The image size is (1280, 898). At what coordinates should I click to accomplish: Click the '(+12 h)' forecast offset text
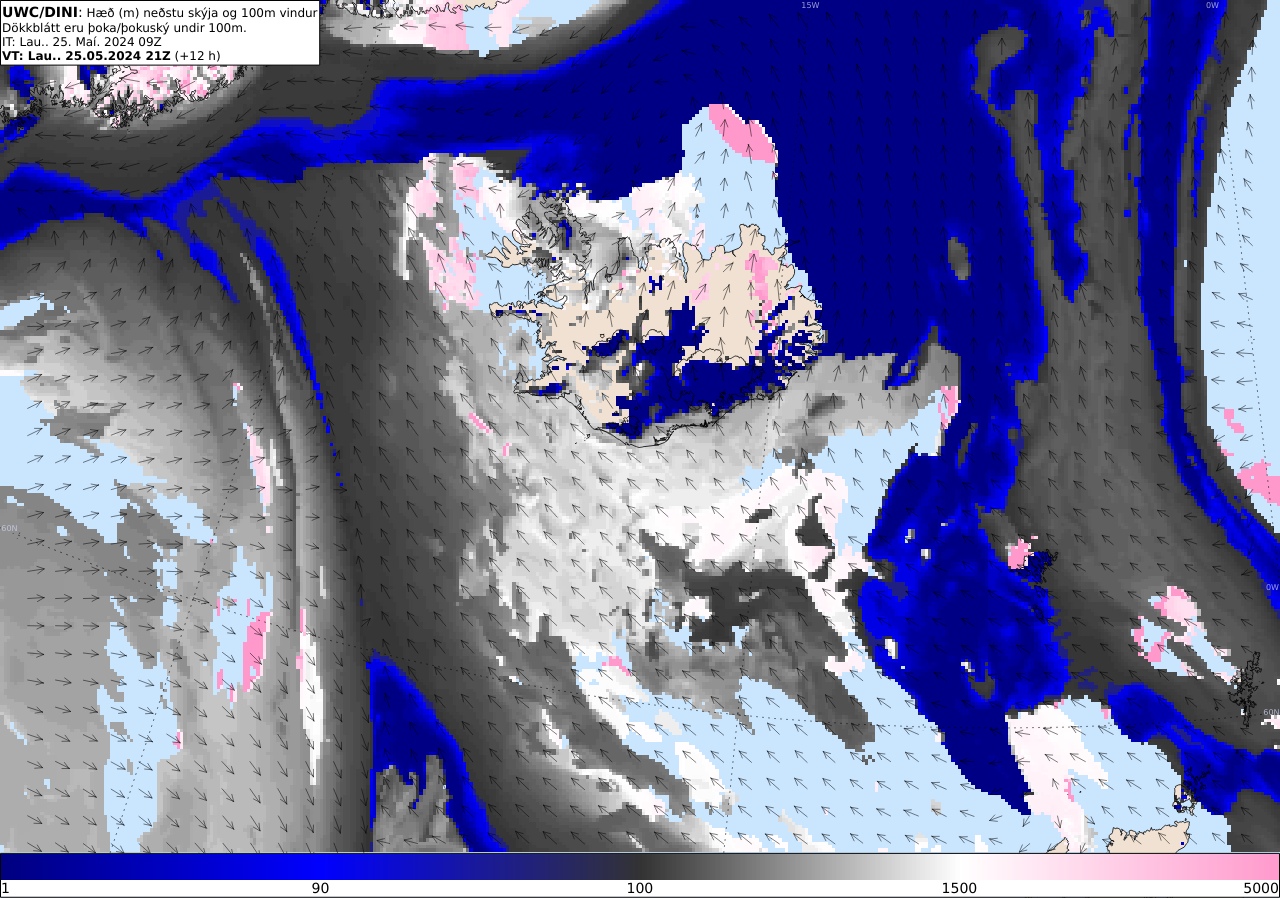click(x=198, y=56)
